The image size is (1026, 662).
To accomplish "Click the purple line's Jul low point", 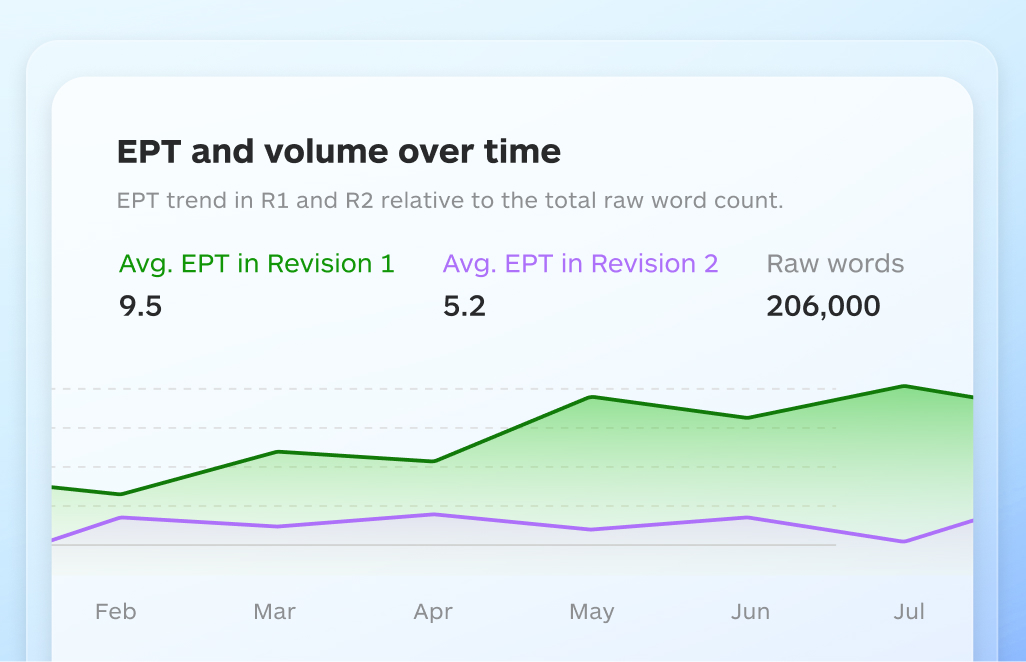I will tap(905, 542).
